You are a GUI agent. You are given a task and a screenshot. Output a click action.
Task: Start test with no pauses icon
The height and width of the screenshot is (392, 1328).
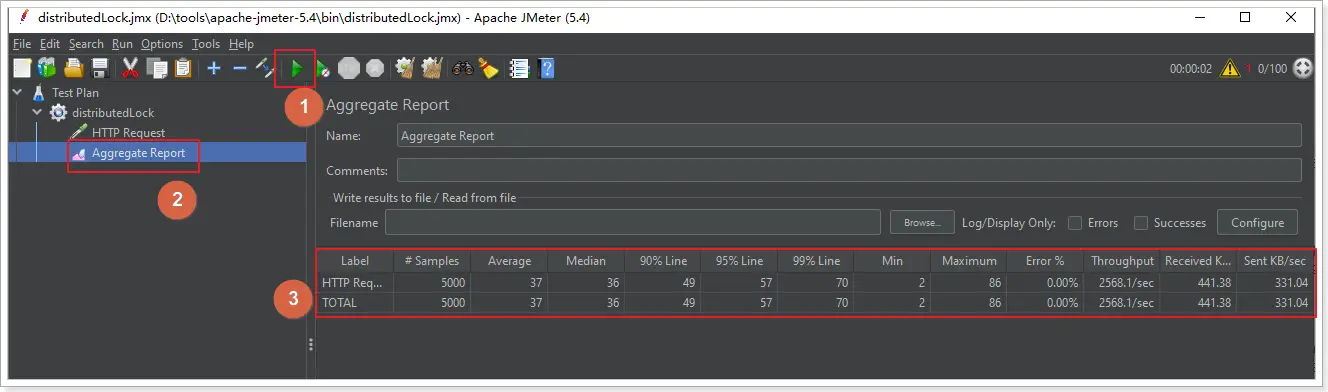(322, 68)
